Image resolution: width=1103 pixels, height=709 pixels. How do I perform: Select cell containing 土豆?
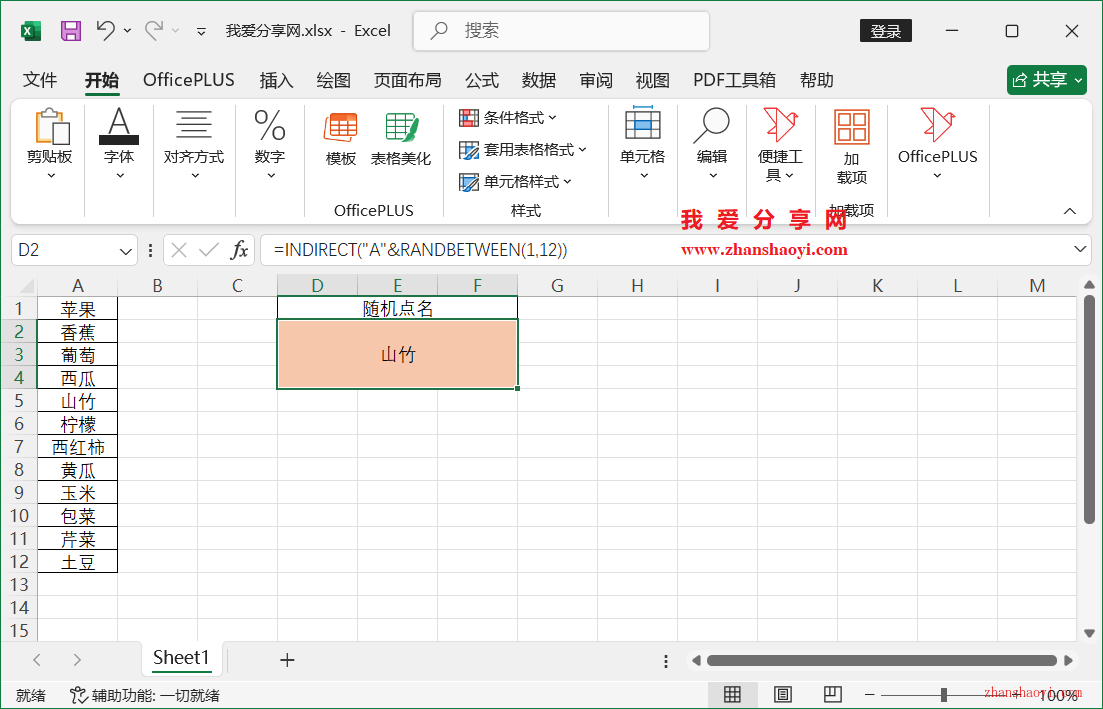(77, 562)
